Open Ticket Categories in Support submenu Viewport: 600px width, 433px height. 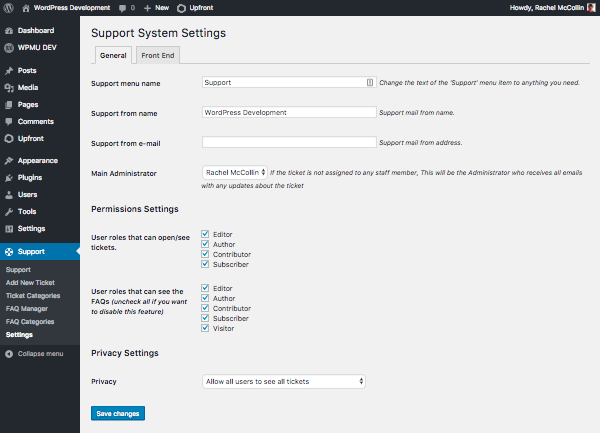[x=33, y=296]
